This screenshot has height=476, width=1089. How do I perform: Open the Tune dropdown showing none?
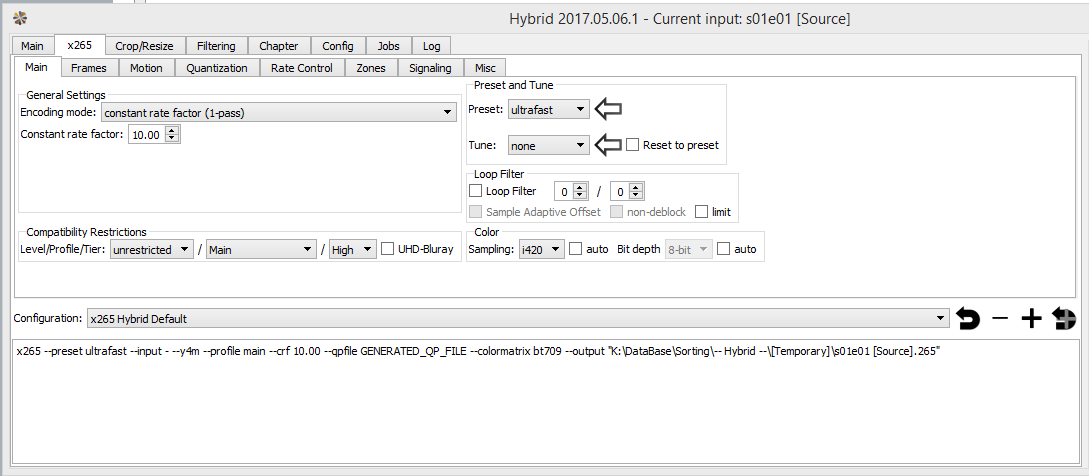point(549,145)
